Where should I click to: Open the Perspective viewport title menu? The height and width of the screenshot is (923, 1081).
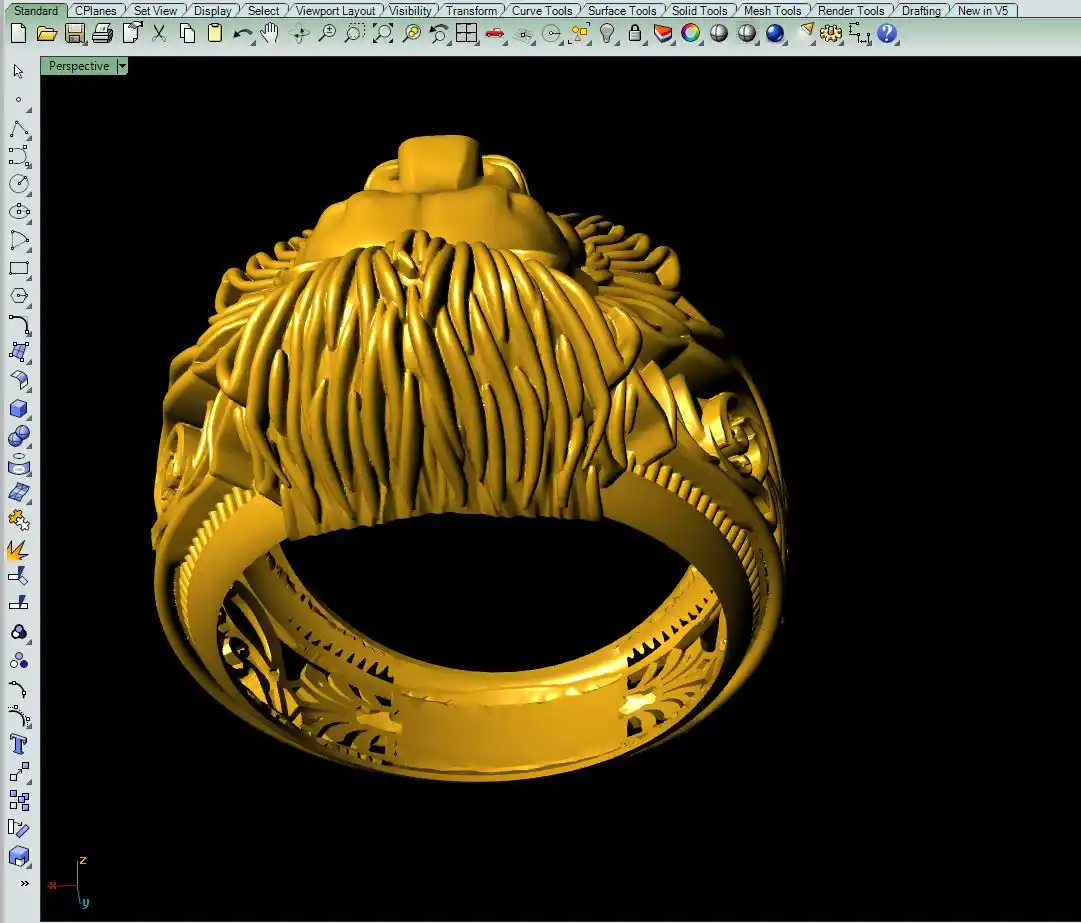click(x=79, y=66)
